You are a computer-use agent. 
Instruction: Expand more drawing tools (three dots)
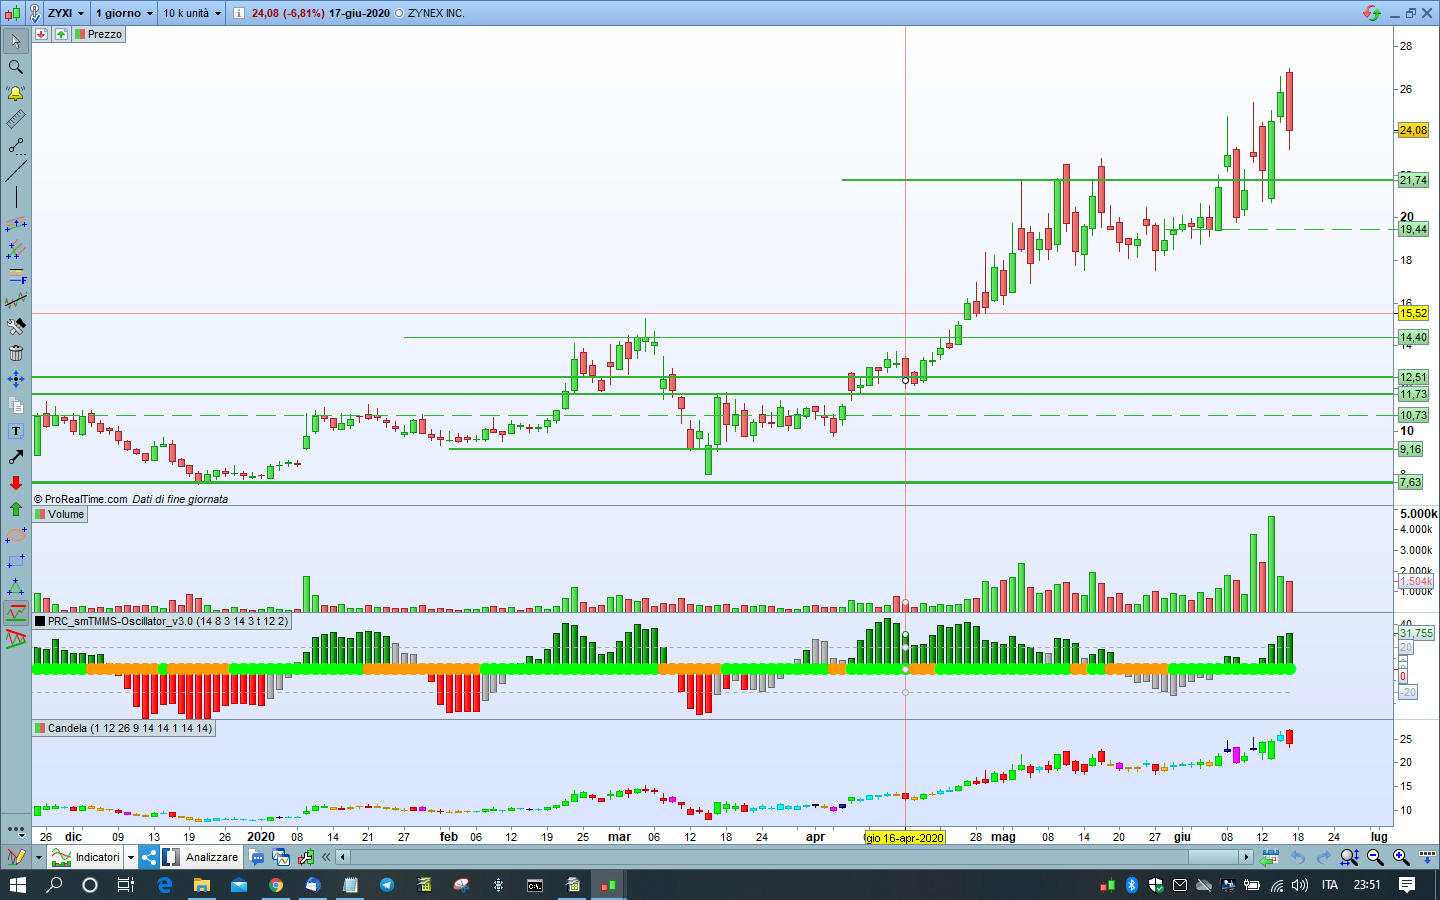click(x=15, y=830)
